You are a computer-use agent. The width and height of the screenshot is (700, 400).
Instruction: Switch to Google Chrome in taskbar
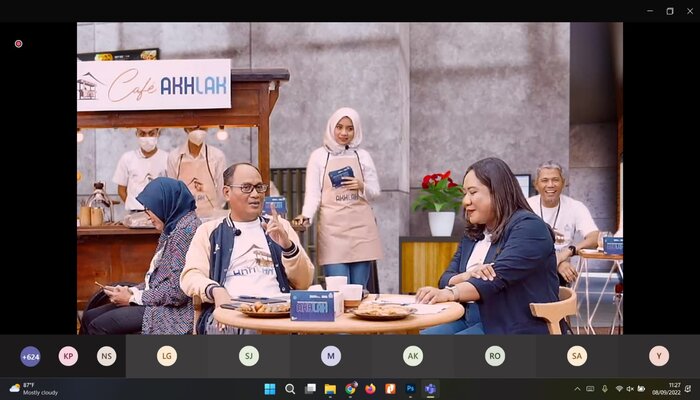[x=350, y=389]
